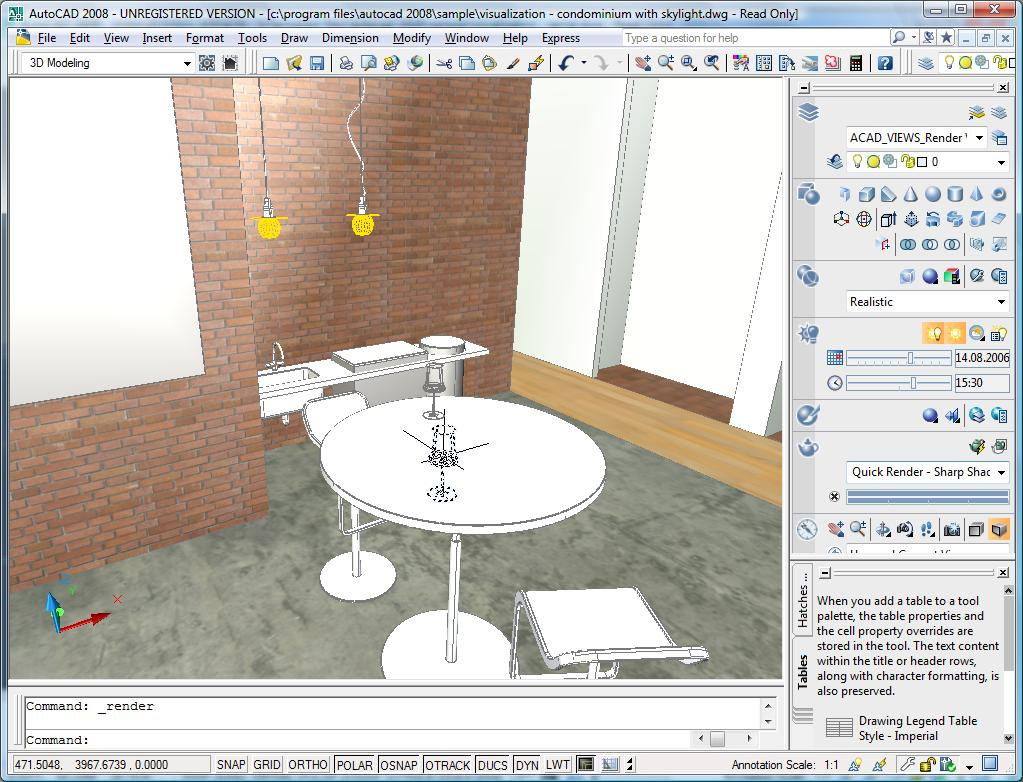Toggle DYN dynamic input
This screenshot has height=782, width=1023.
527,764
